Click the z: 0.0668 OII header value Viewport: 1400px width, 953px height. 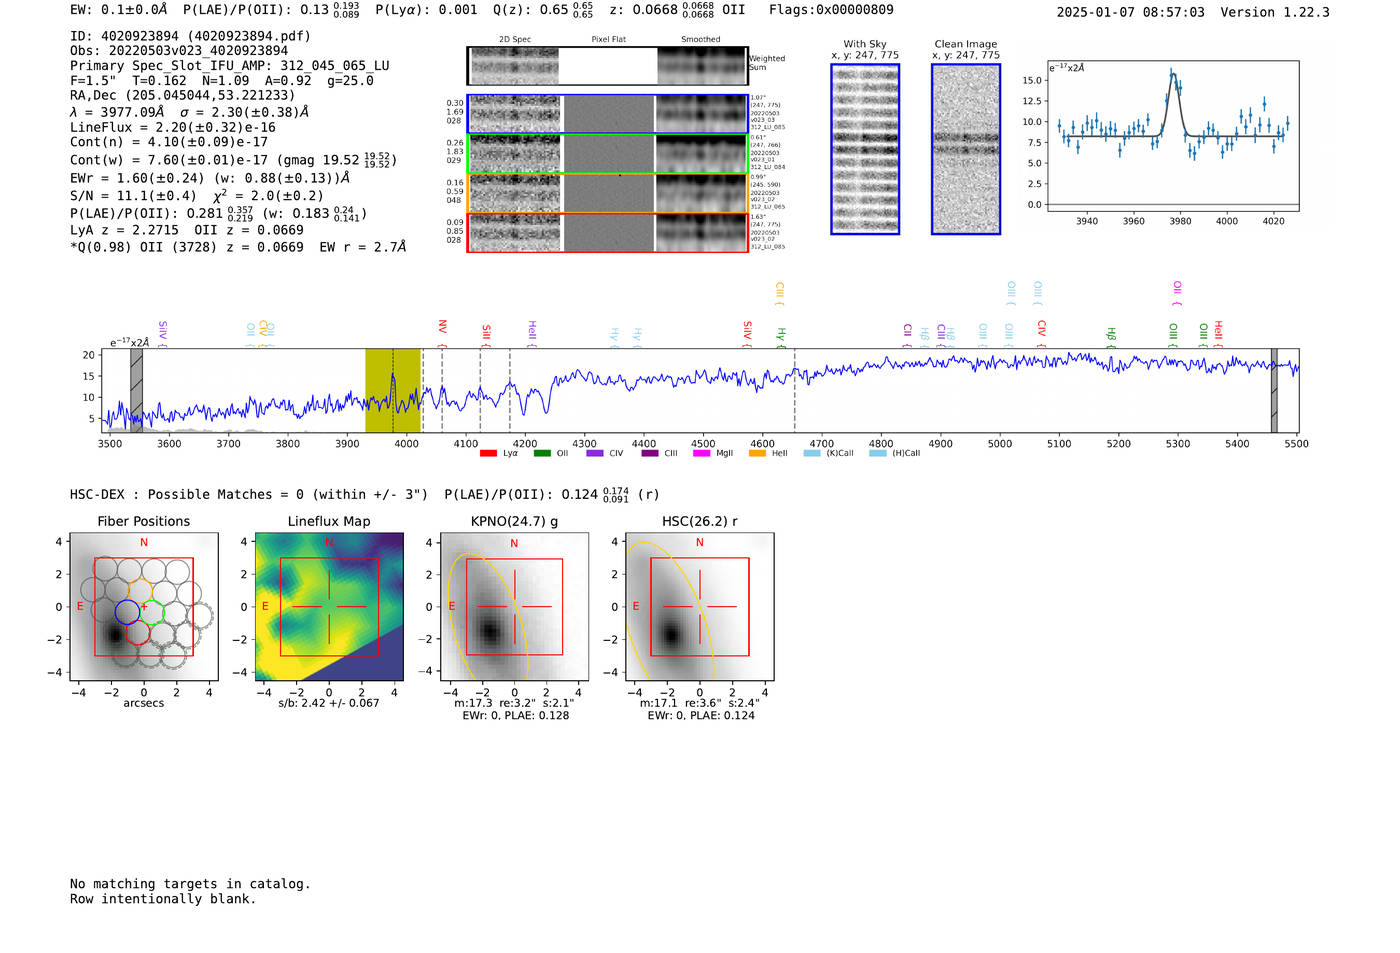click(x=678, y=10)
